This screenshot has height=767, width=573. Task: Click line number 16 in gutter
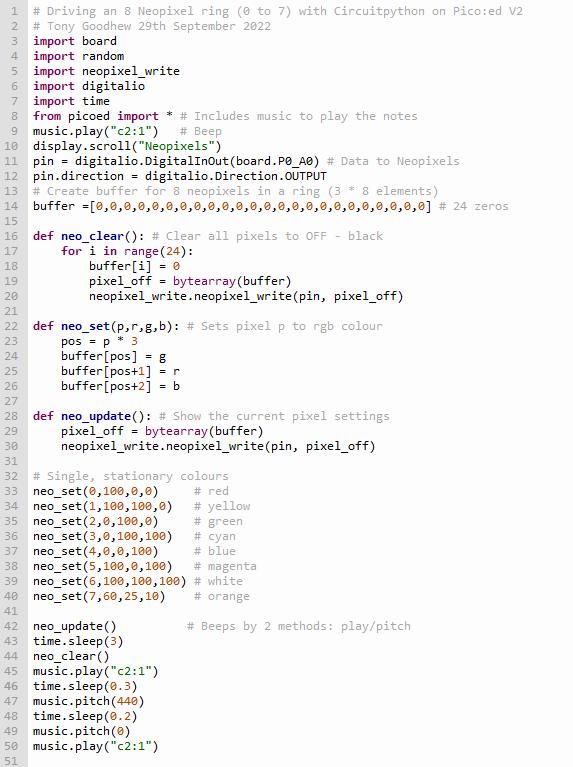click(x=11, y=236)
